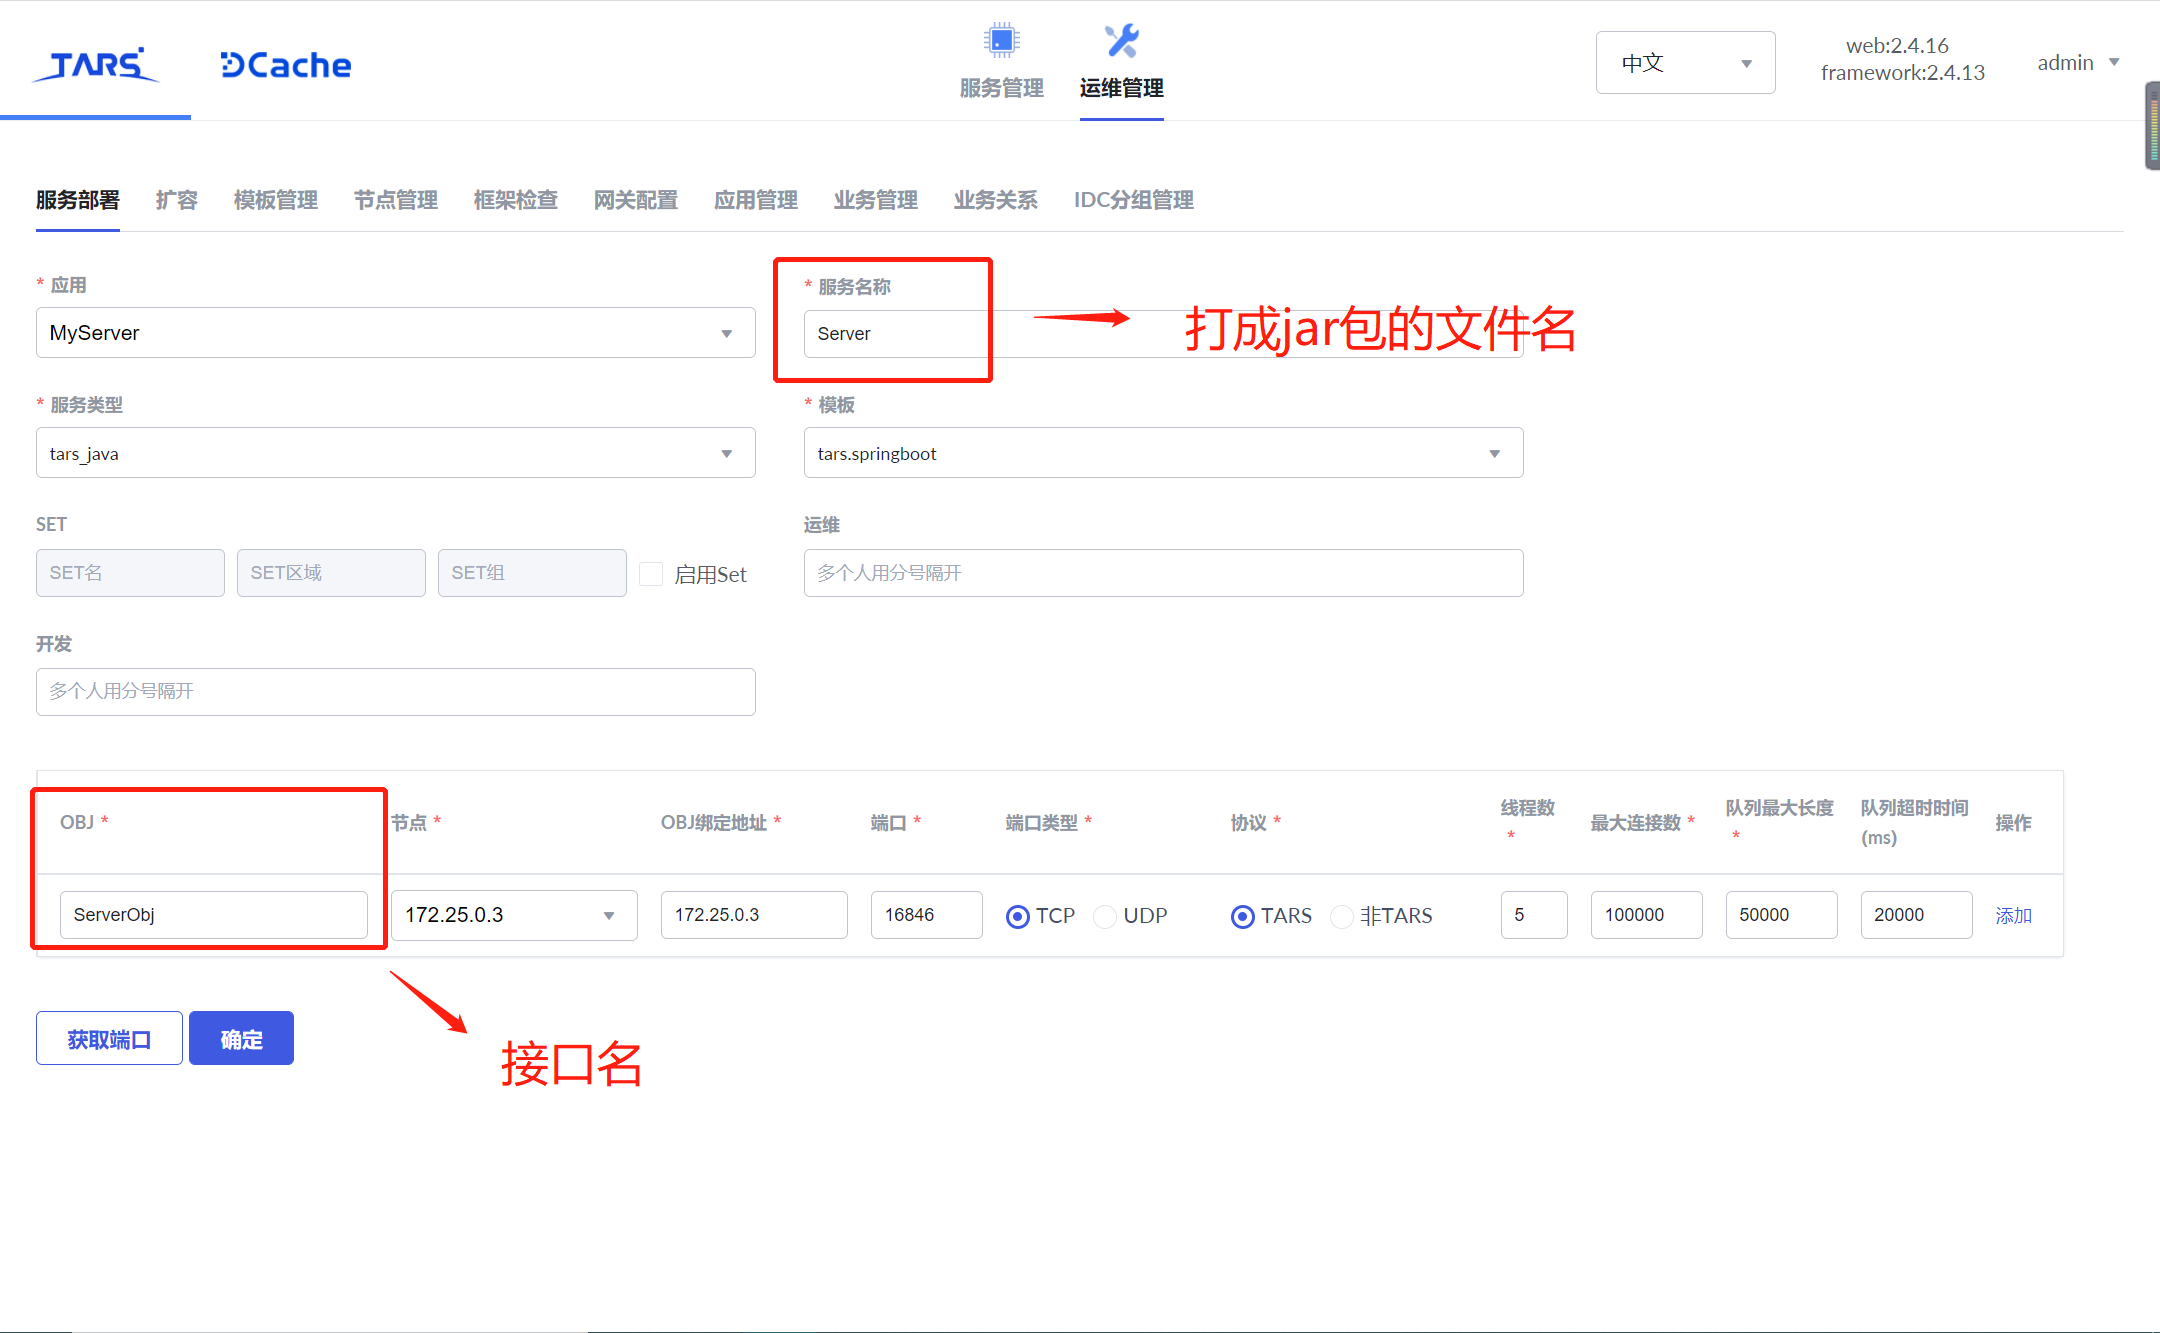The height and width of the screenshot is (1333, 2160).
Task: Select UDP as the port type
Action: pos(1105,915)
